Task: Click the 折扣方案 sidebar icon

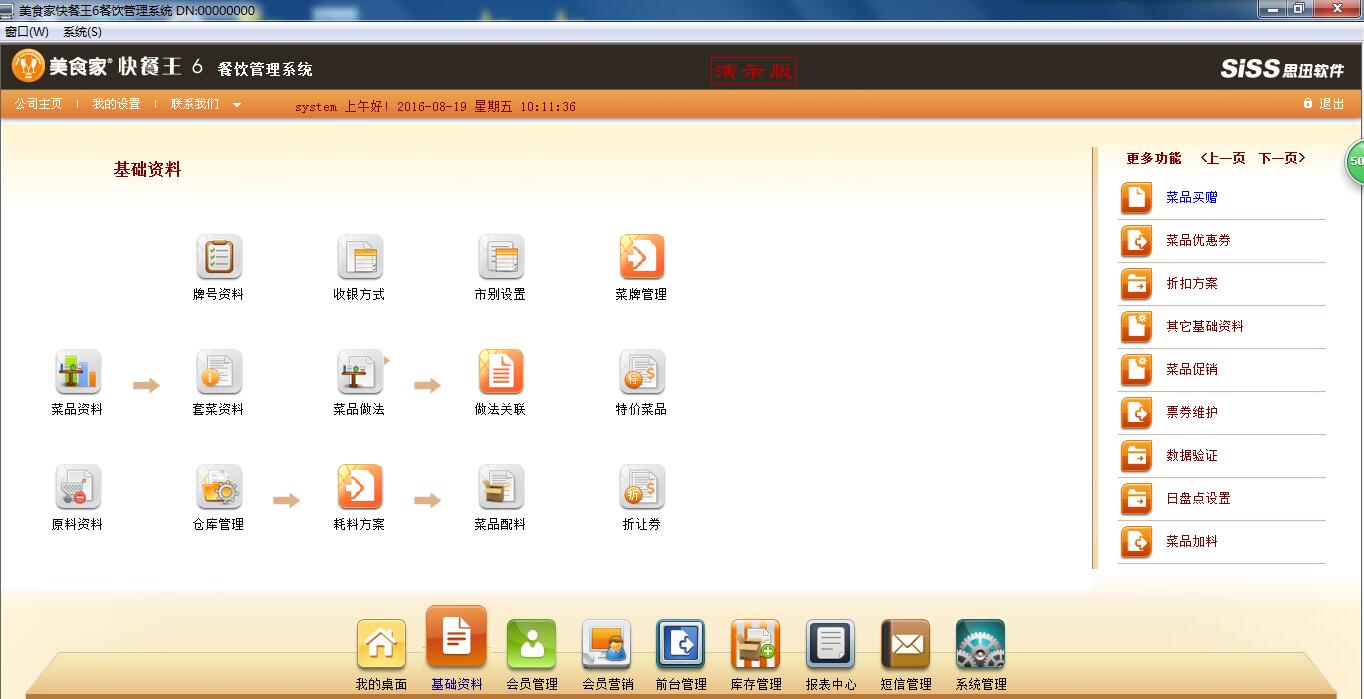Action: point(1137,284)
